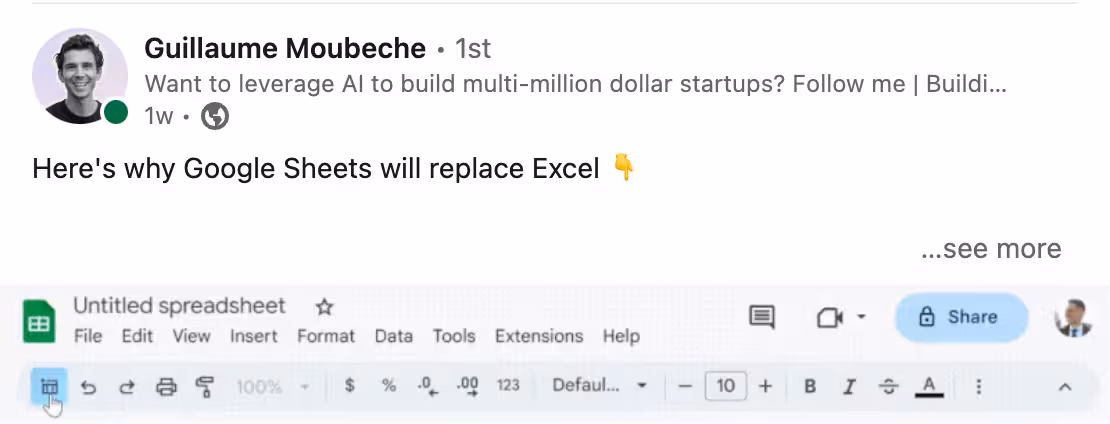Open the Default font dropdown
This screenshot has height=424, width=1110.
click(x=600, y=385)
